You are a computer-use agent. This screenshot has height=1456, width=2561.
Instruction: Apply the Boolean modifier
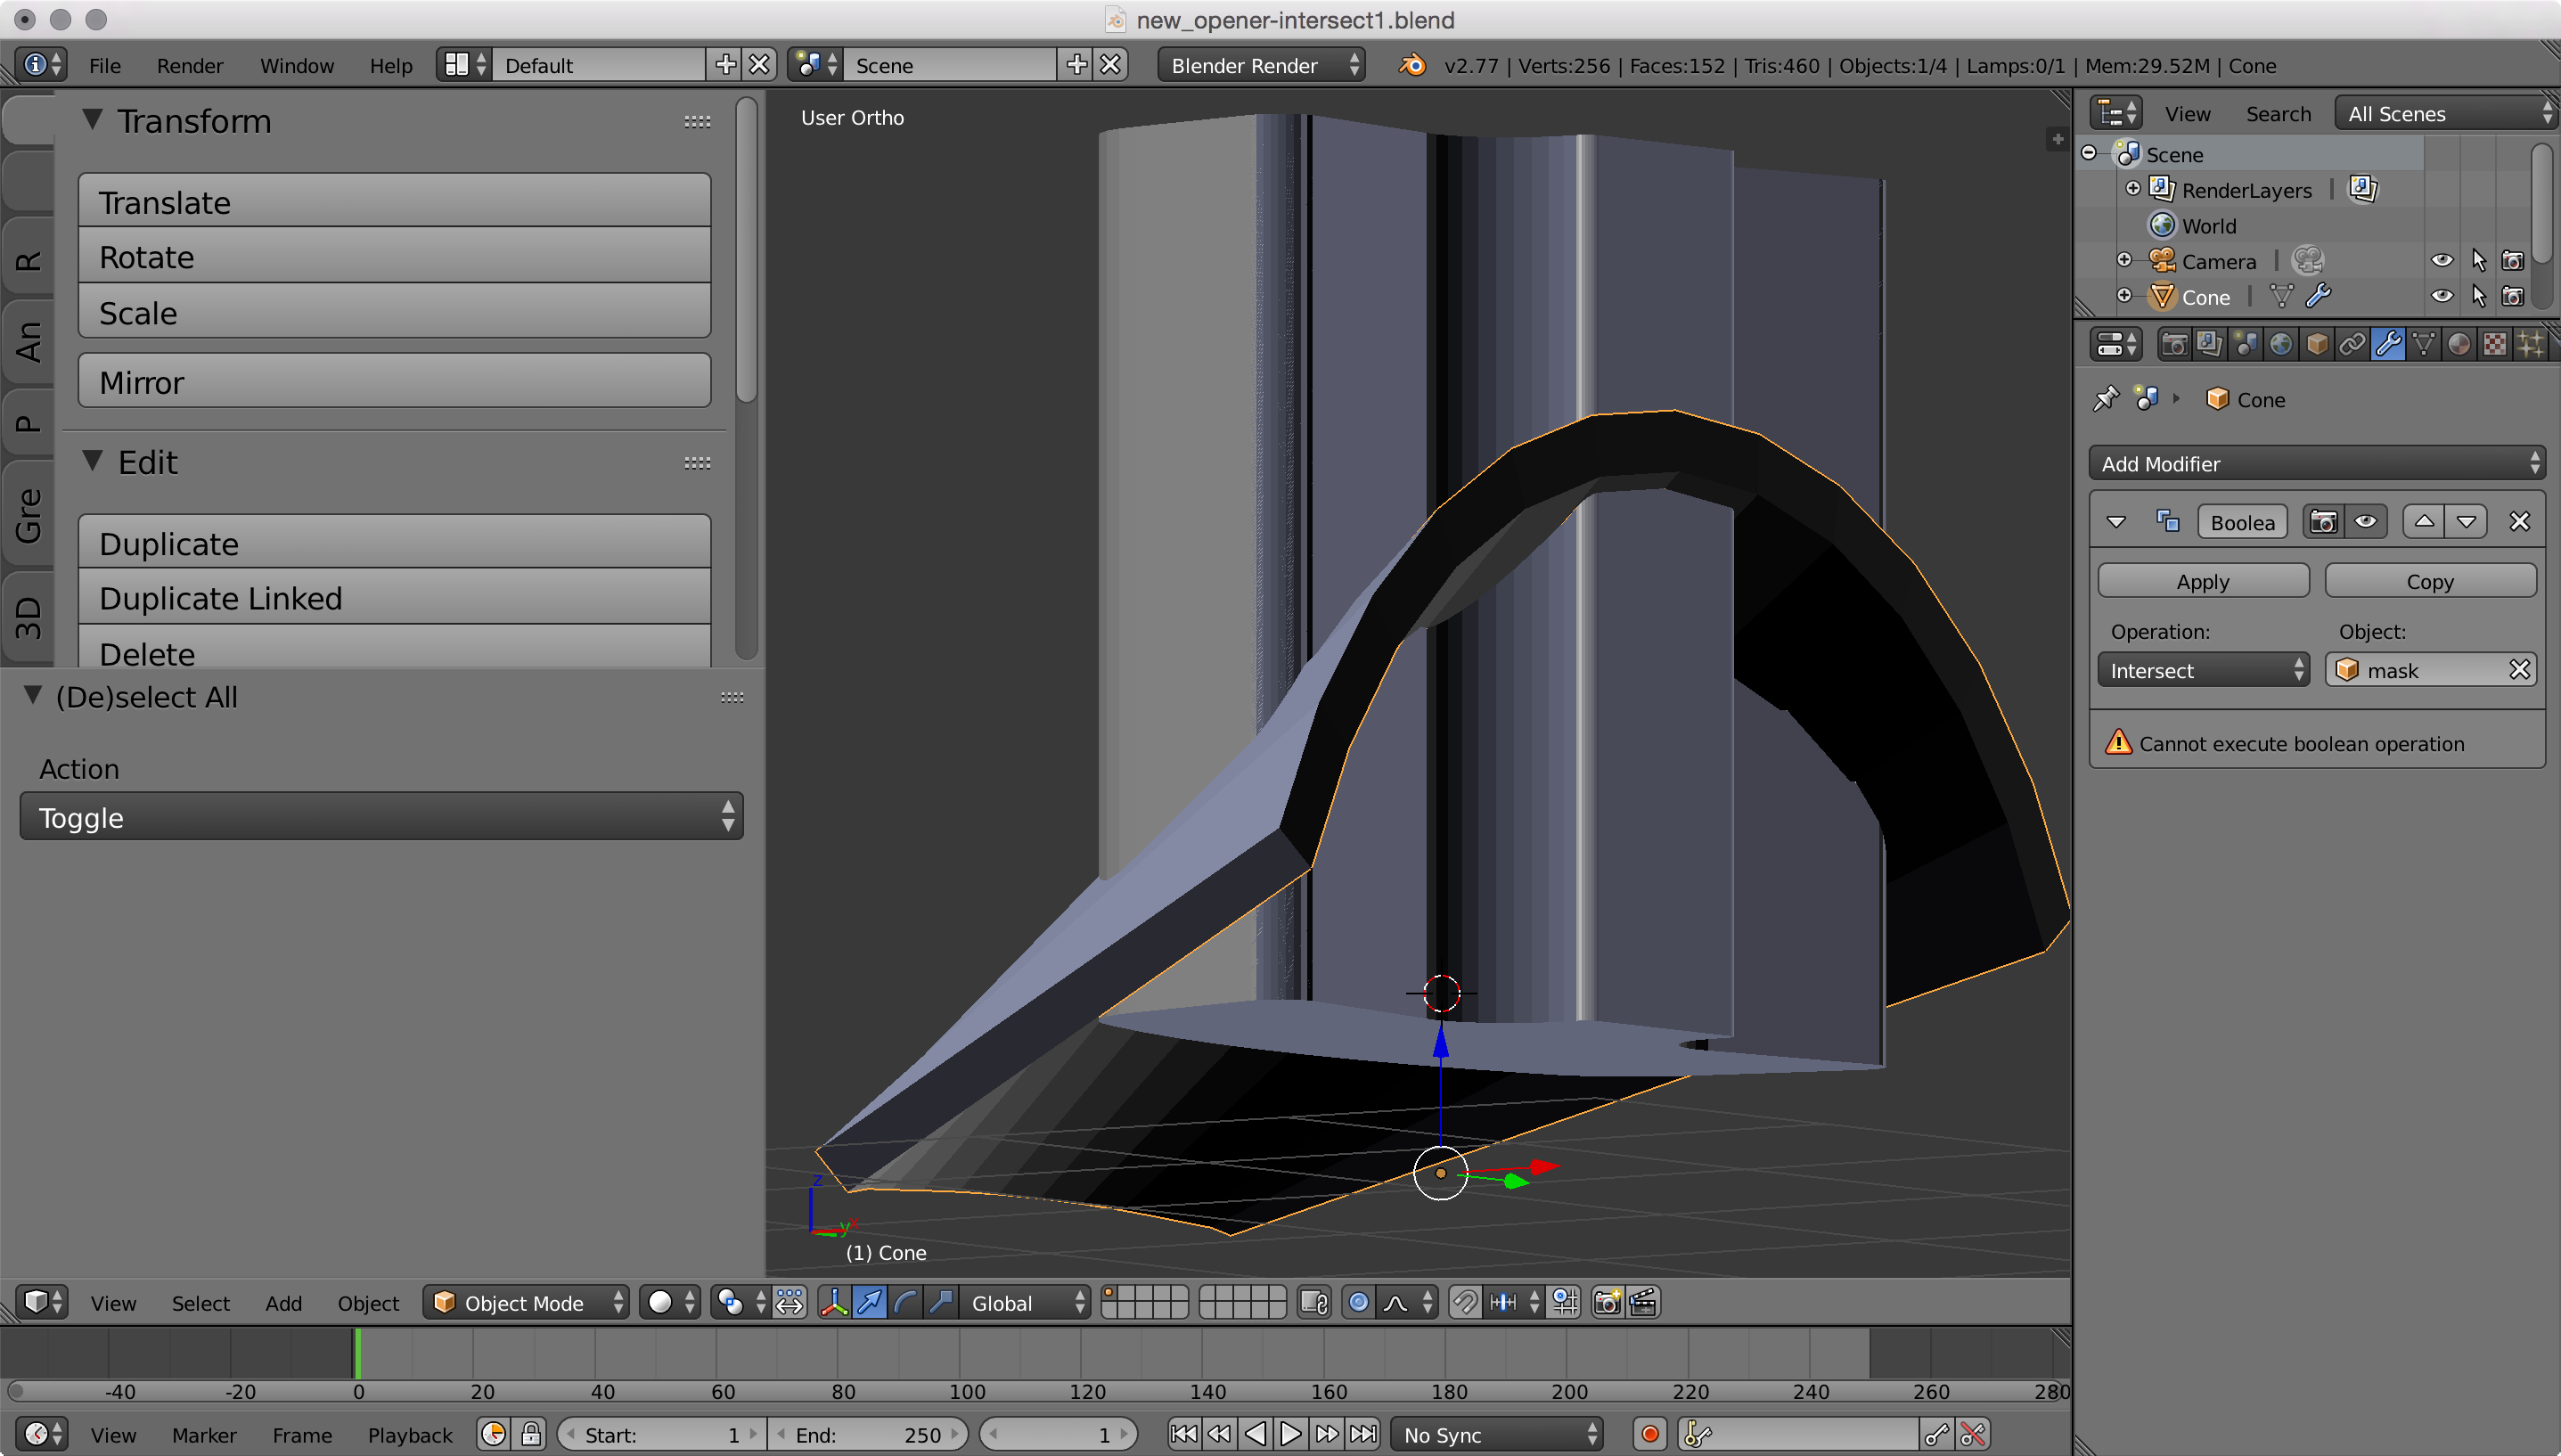tap(2204, 581)
